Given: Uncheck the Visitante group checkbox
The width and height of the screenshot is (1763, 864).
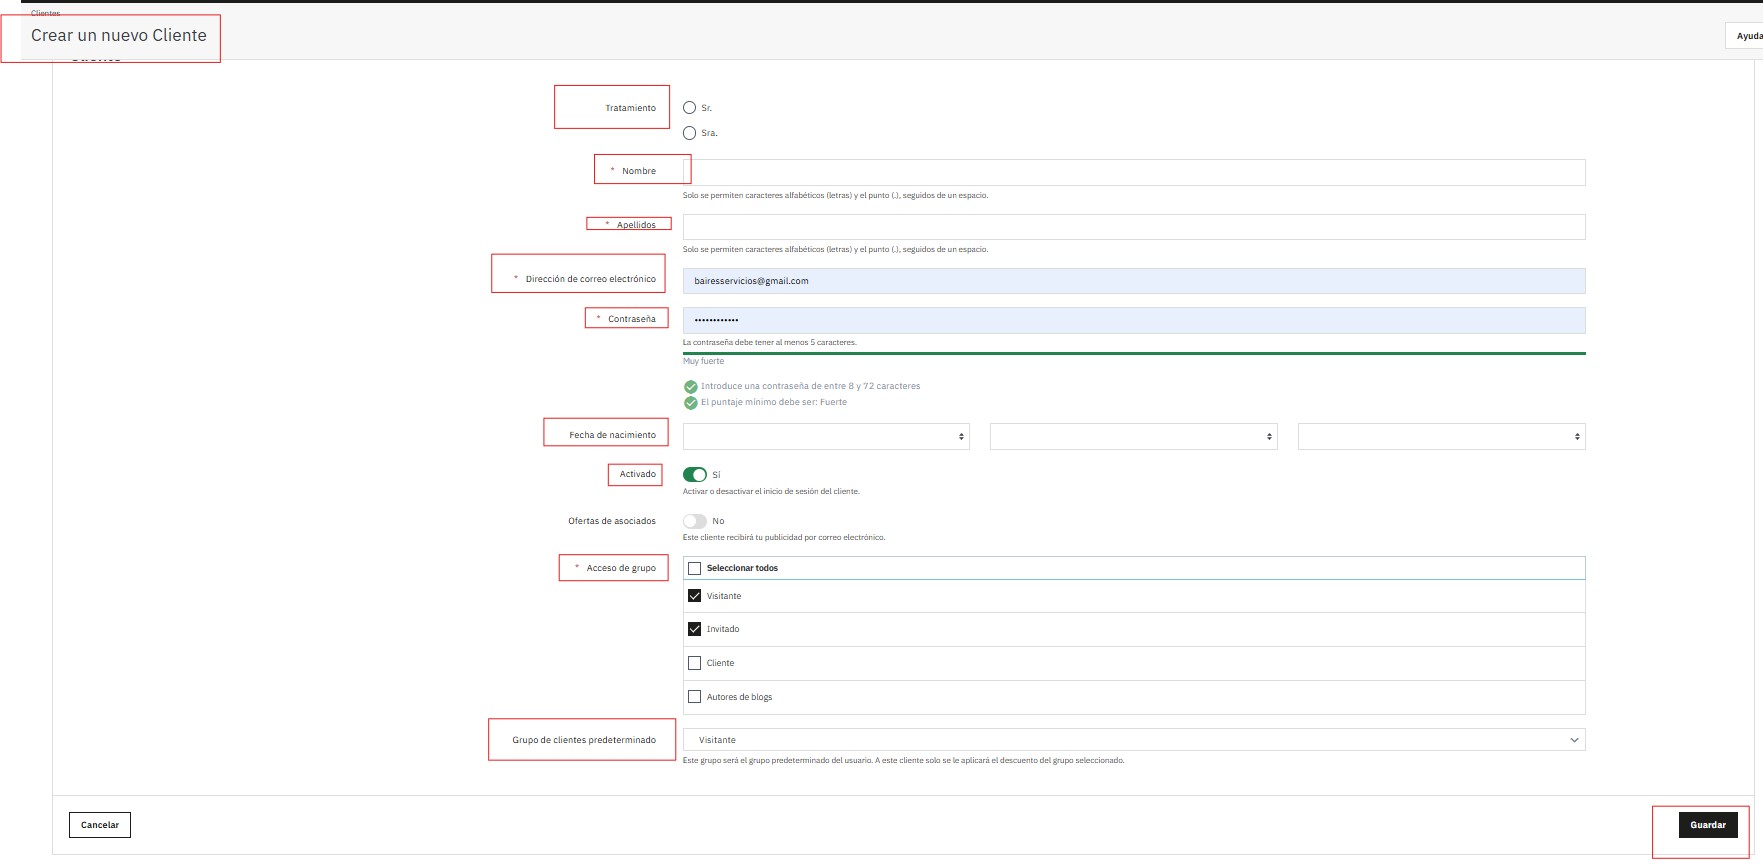Looking at the screenshot, I should pos(695,596).
